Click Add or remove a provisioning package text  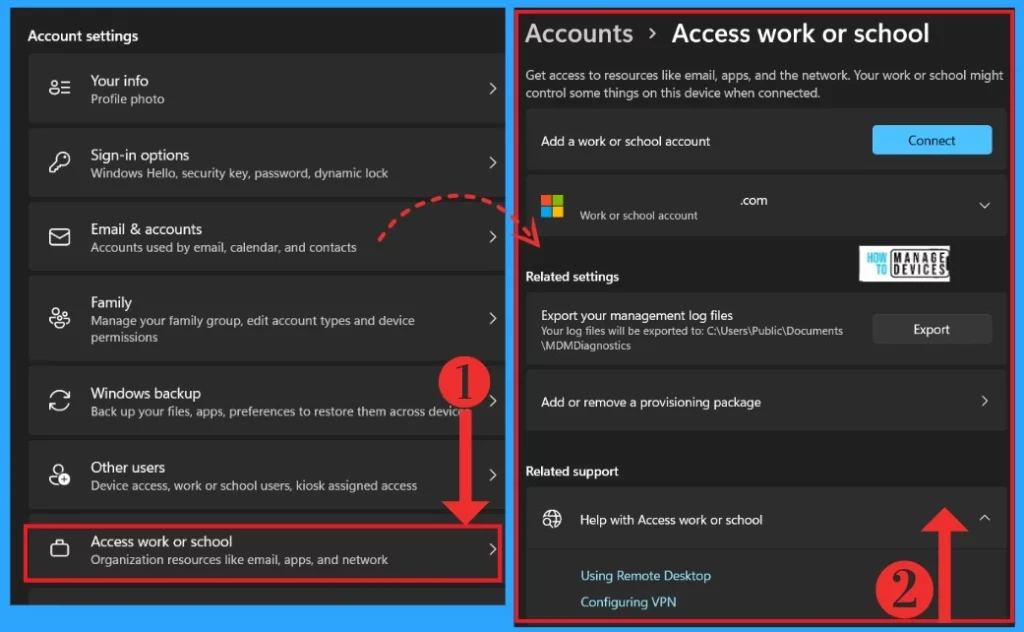pos(650,402)
